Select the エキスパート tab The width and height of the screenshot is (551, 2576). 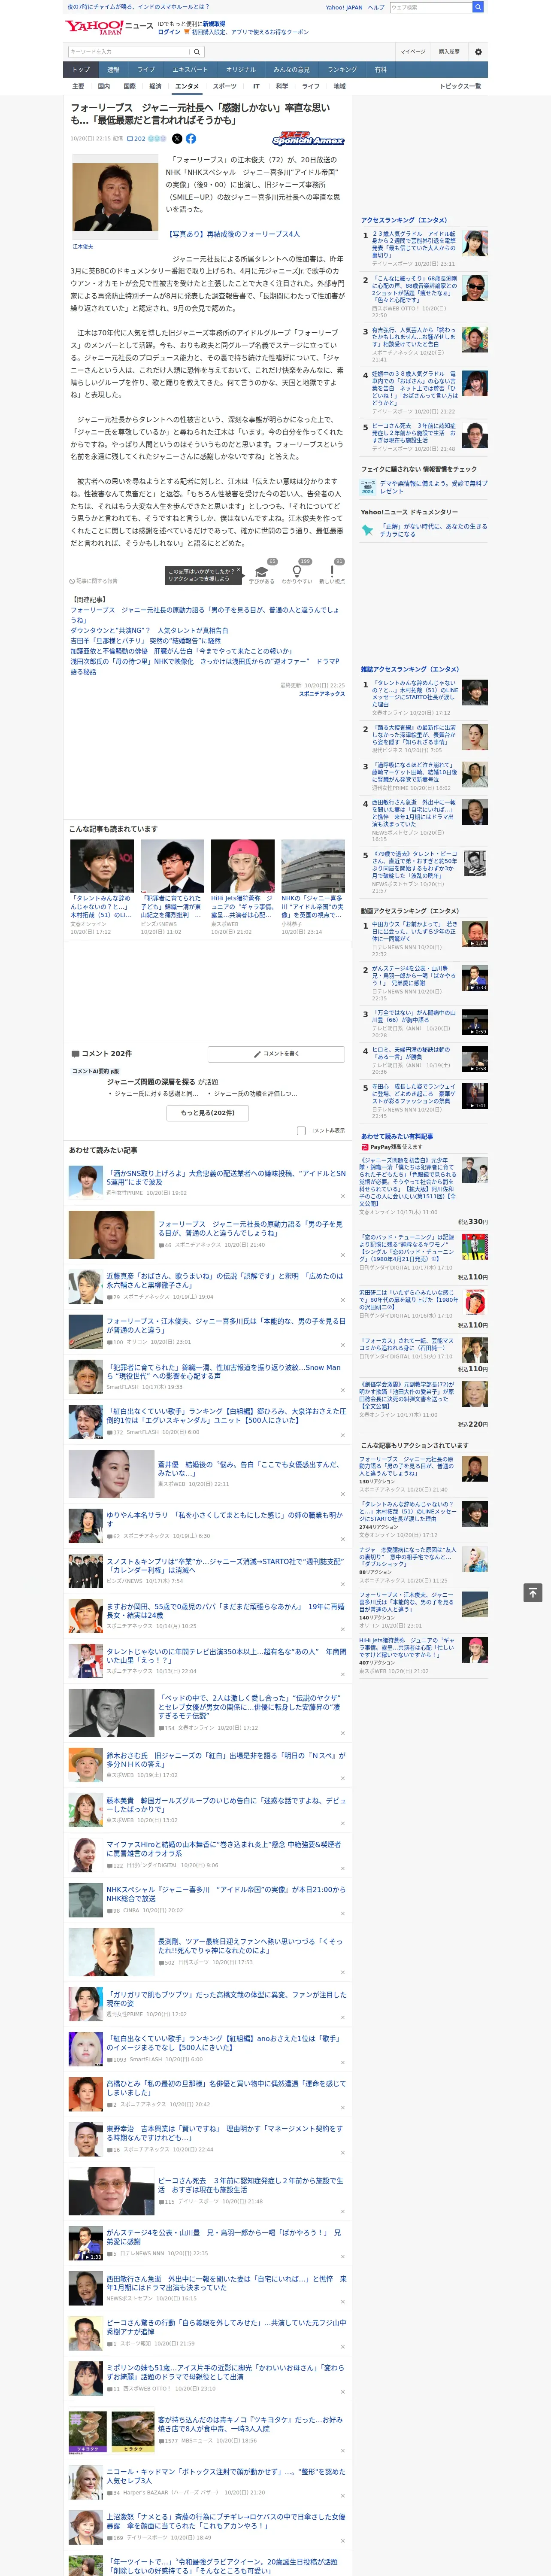click(190, 70)
